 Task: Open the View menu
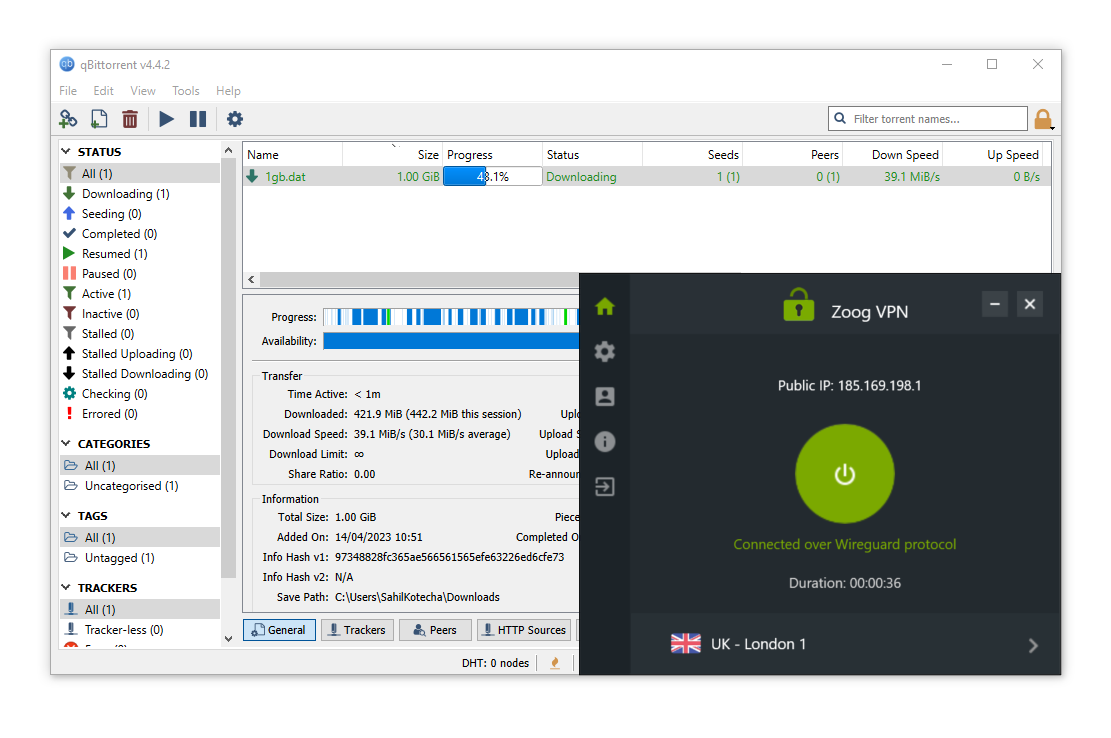(142, 91)
